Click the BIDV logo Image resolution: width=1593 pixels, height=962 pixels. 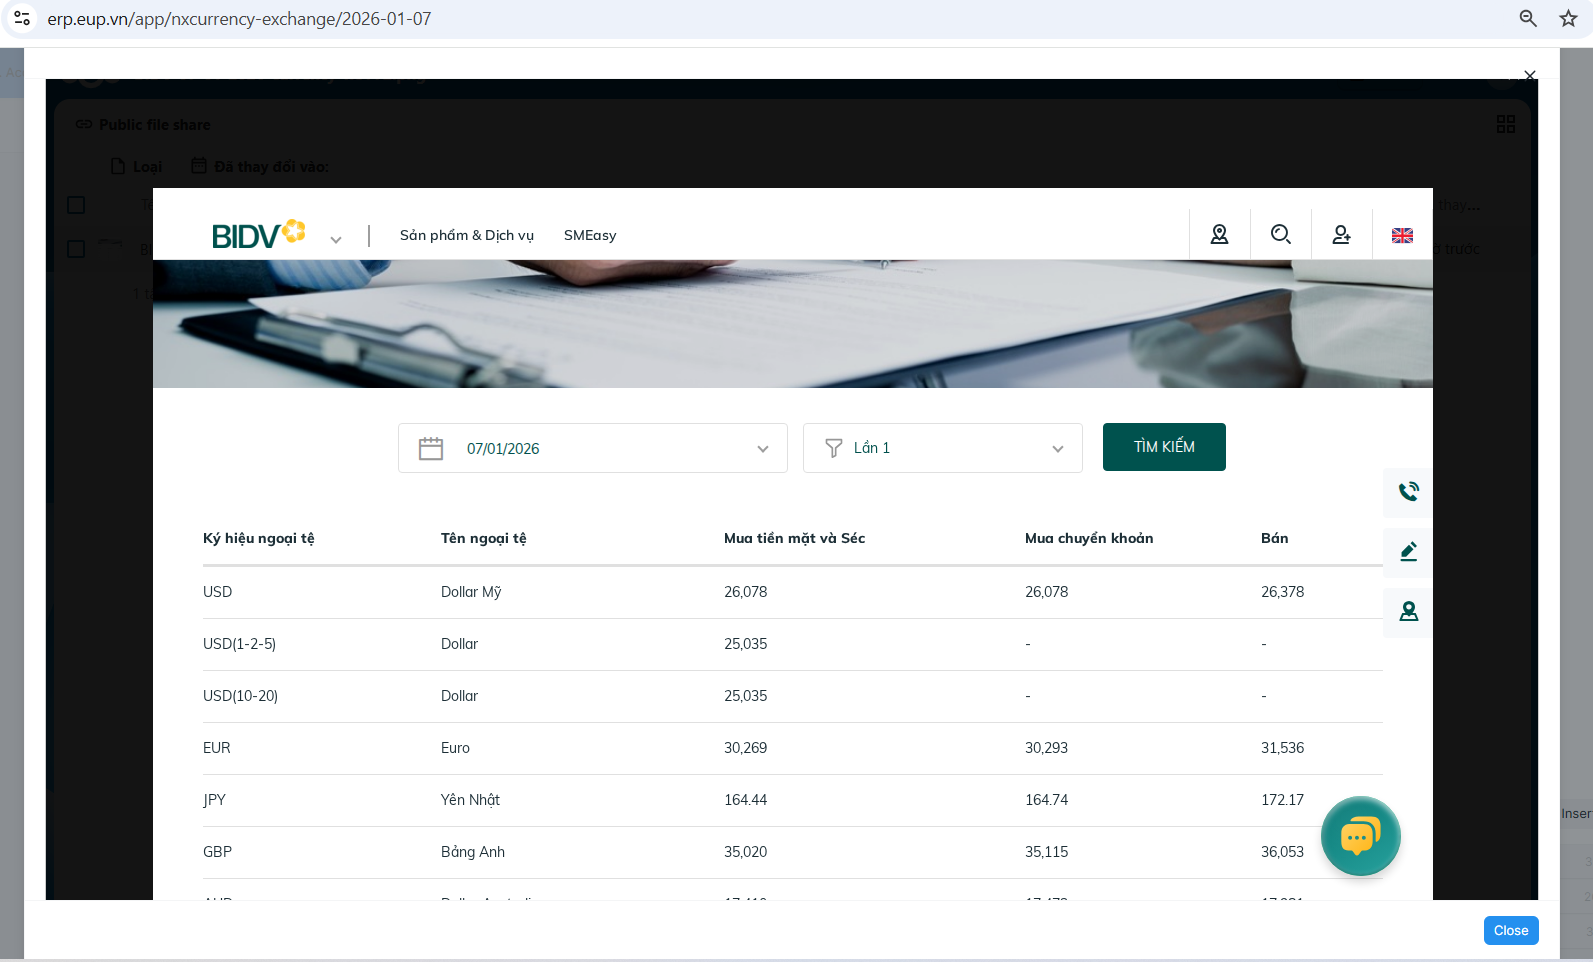point(258,235)
